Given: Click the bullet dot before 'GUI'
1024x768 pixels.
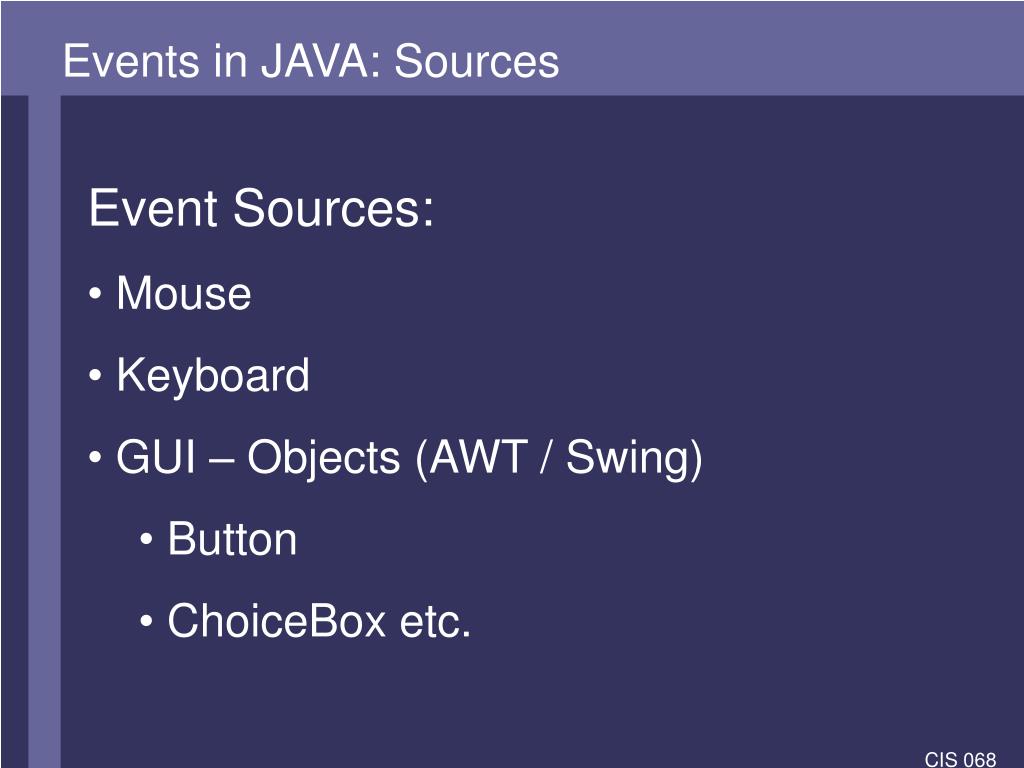Looking at the screenshot, I should click(95, 458).
